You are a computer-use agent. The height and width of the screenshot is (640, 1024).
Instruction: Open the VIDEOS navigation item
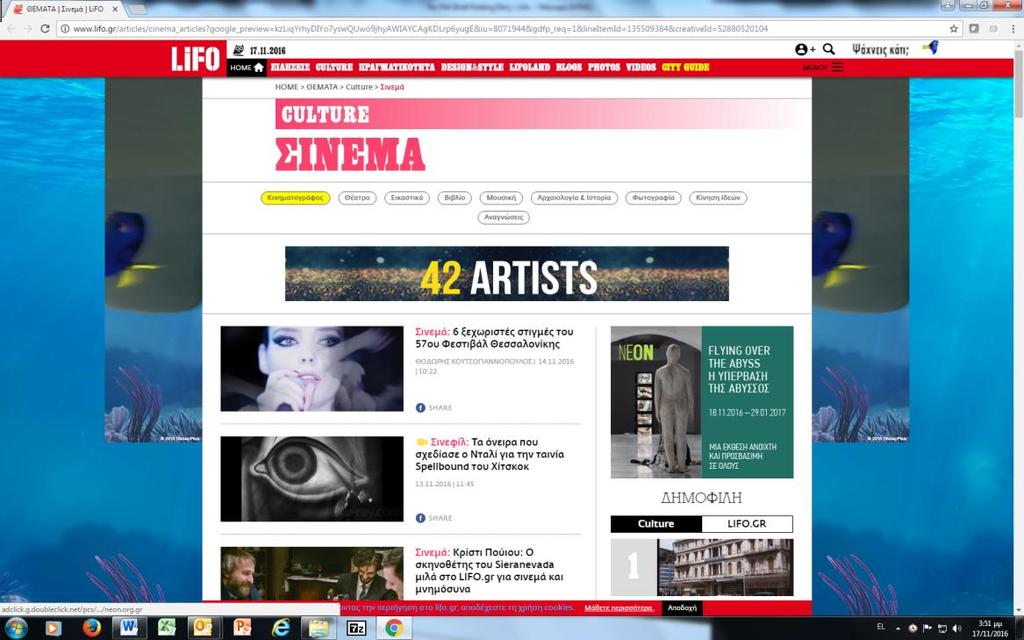[x=641, y=67]
